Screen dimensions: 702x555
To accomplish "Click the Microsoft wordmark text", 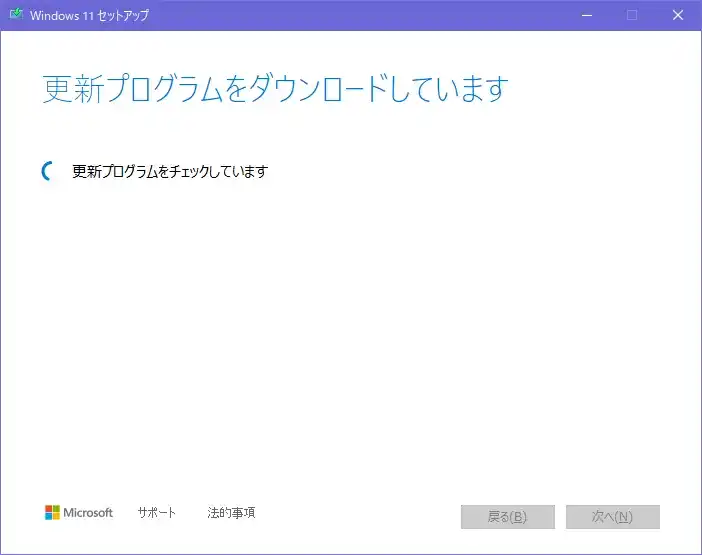I will click(89, 513).
